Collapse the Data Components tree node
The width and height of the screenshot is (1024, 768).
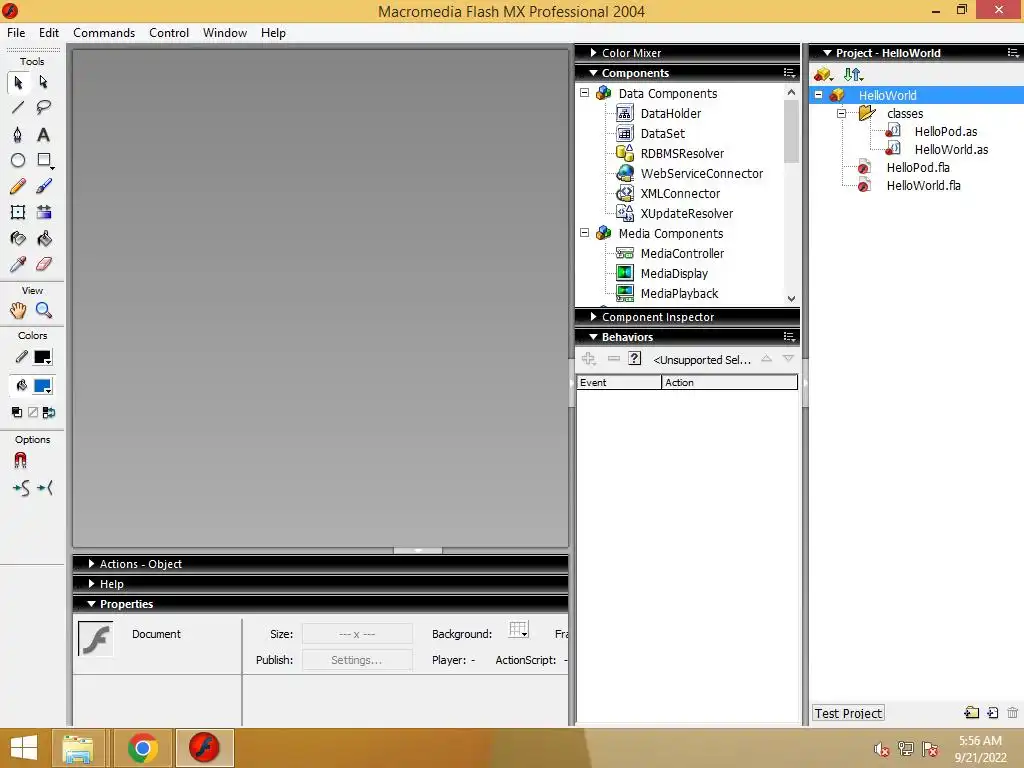coord(584,93)
